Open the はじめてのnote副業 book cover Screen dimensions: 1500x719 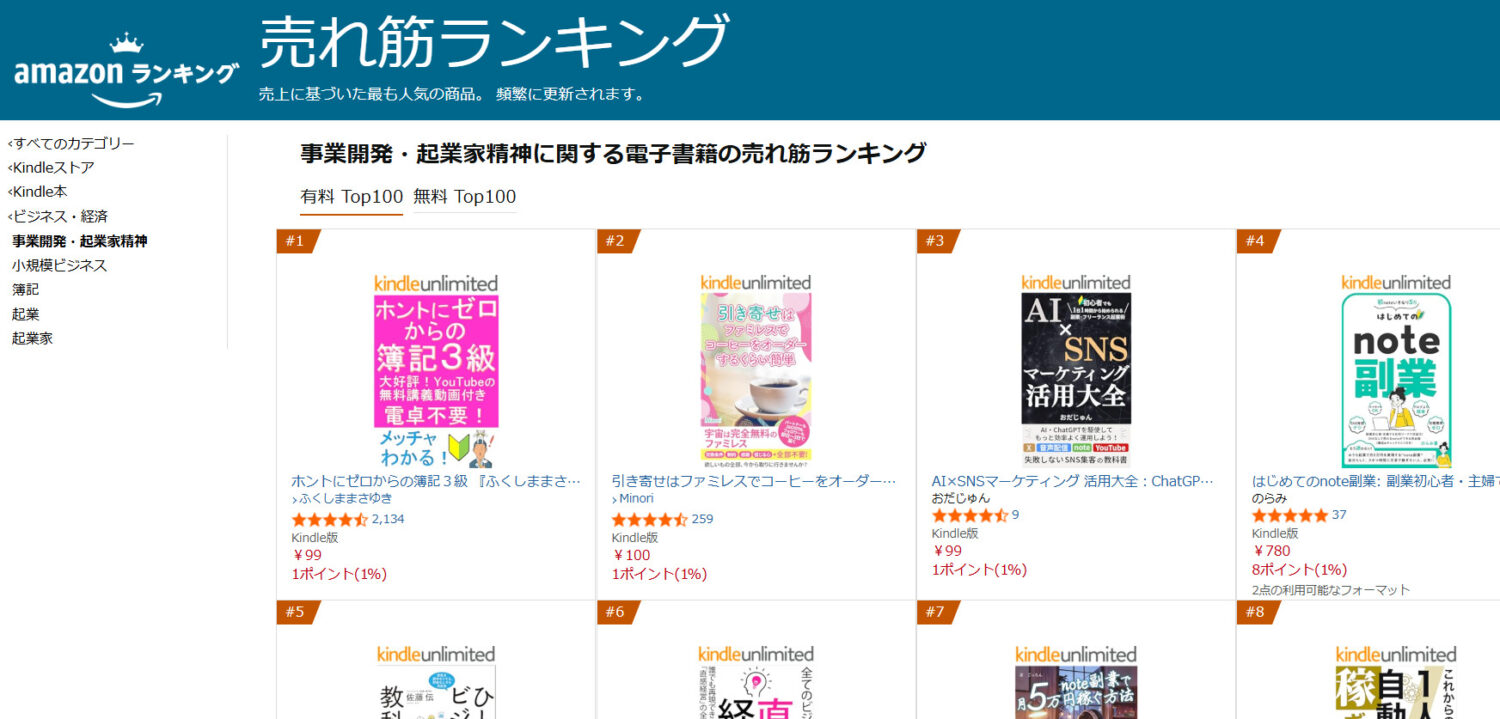1396,380
